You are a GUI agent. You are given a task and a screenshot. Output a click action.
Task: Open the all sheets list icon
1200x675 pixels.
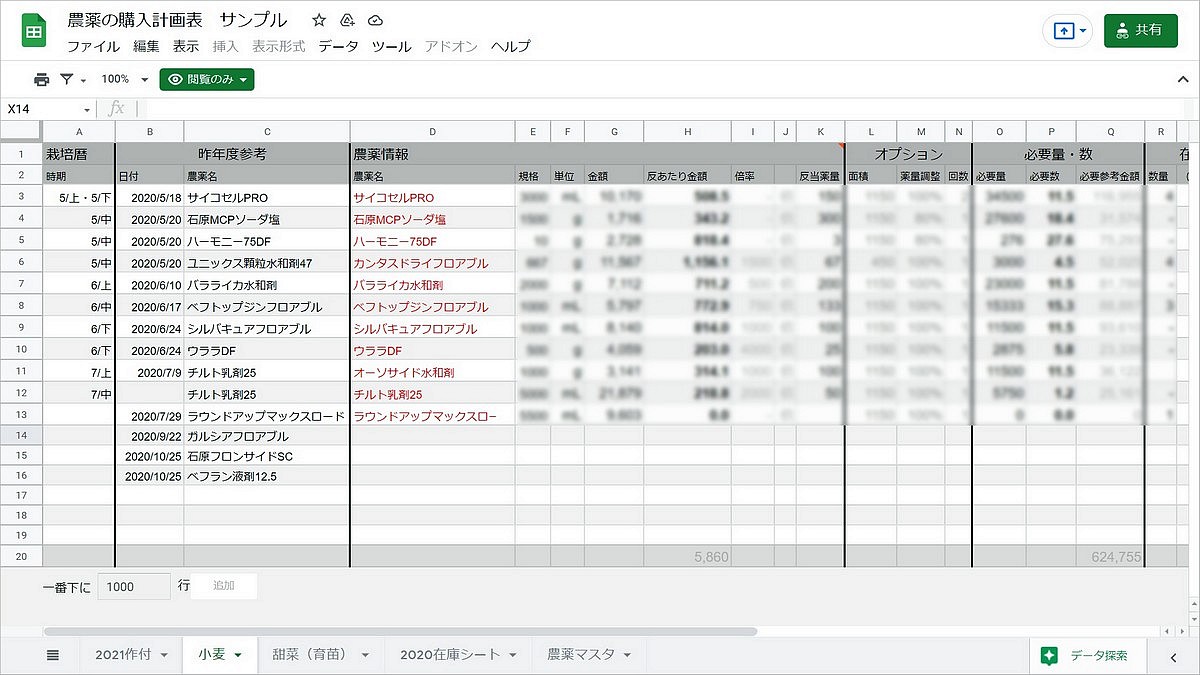(53, 655)
